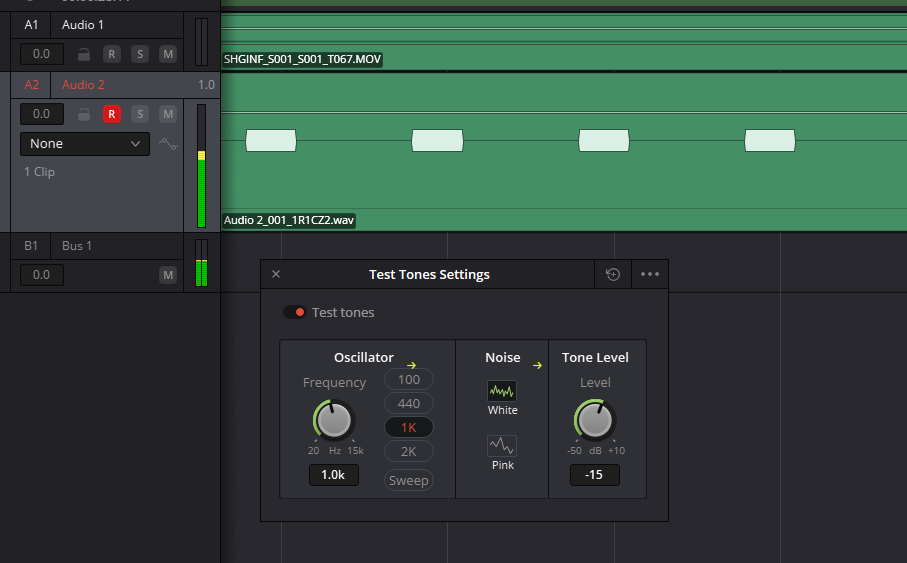Select the 100 Hz oscillator preset

pos(409,380)
